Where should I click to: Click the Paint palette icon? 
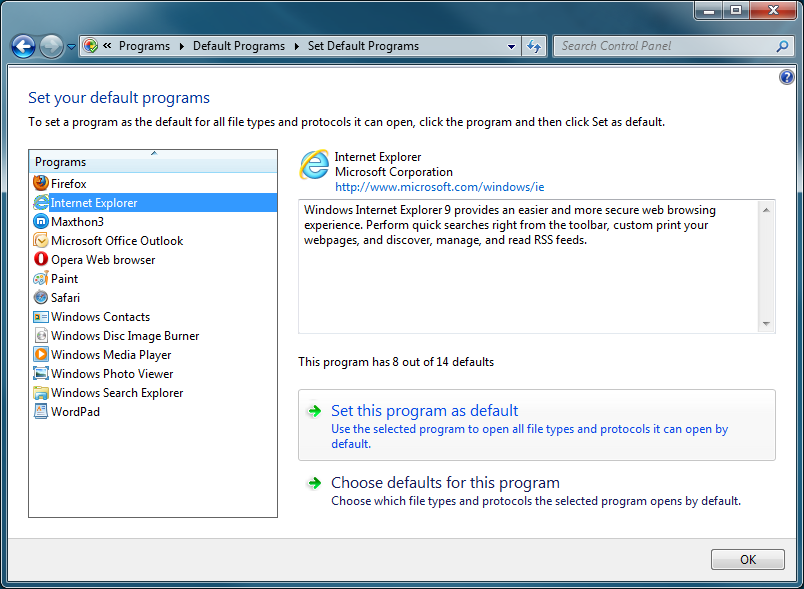pyautogui.click(x=41, y=278)
